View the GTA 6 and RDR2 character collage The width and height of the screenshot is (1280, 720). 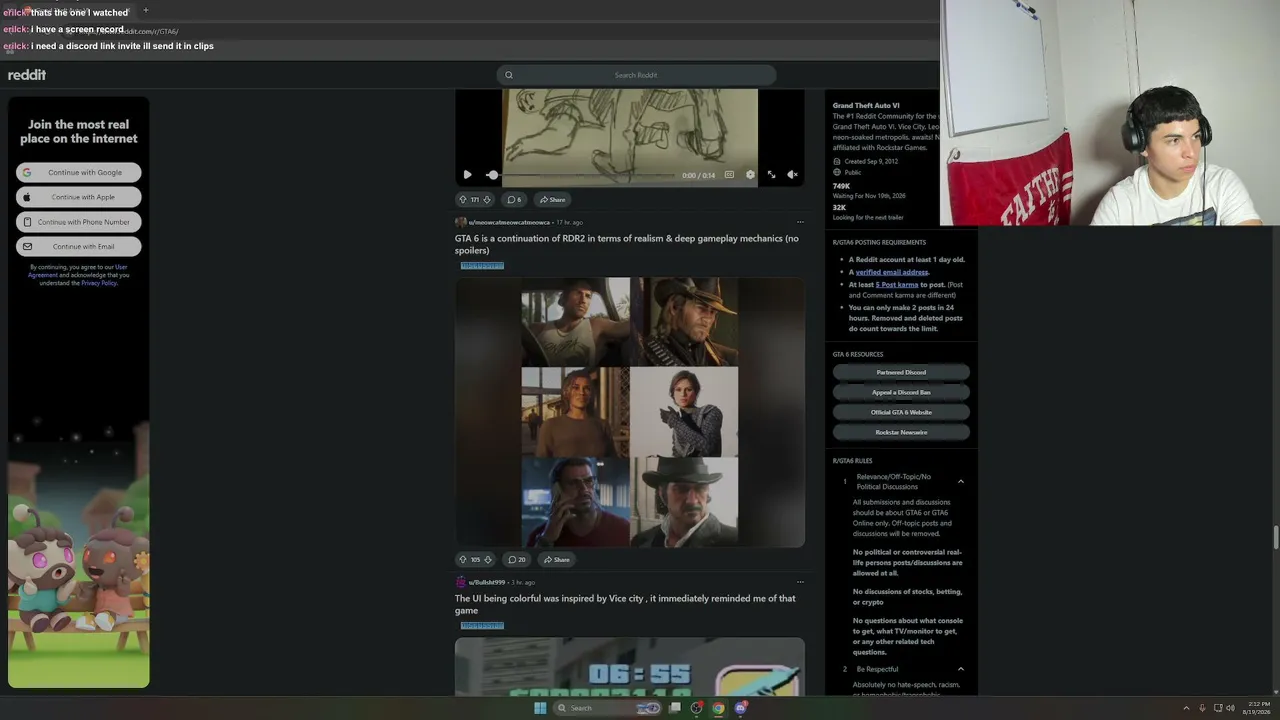coord(630,412)
